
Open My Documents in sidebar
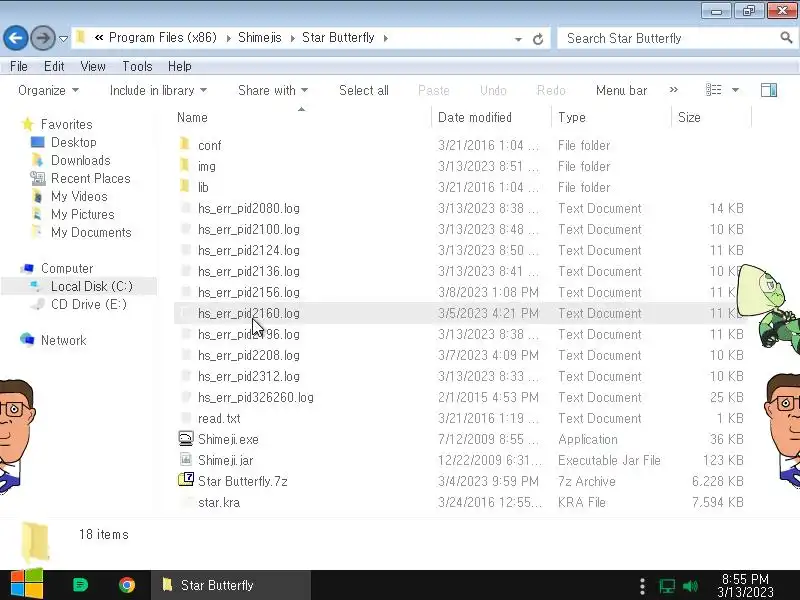pyautogui.click(x=91, y=232)
